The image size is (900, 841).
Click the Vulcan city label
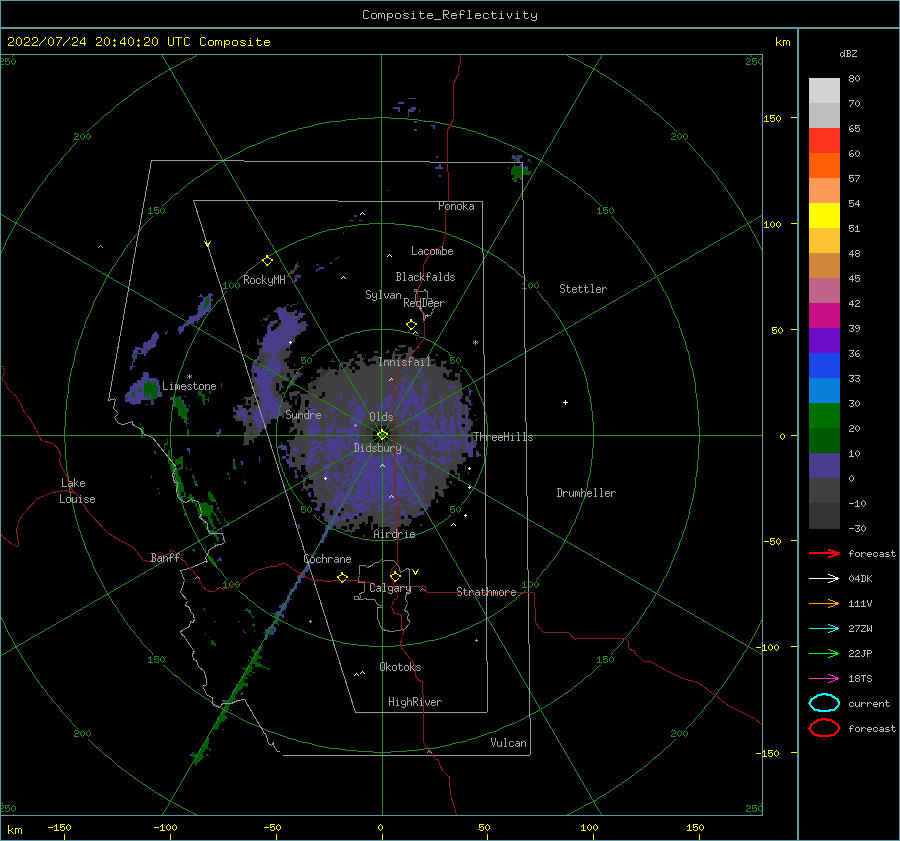coord(509,743)
